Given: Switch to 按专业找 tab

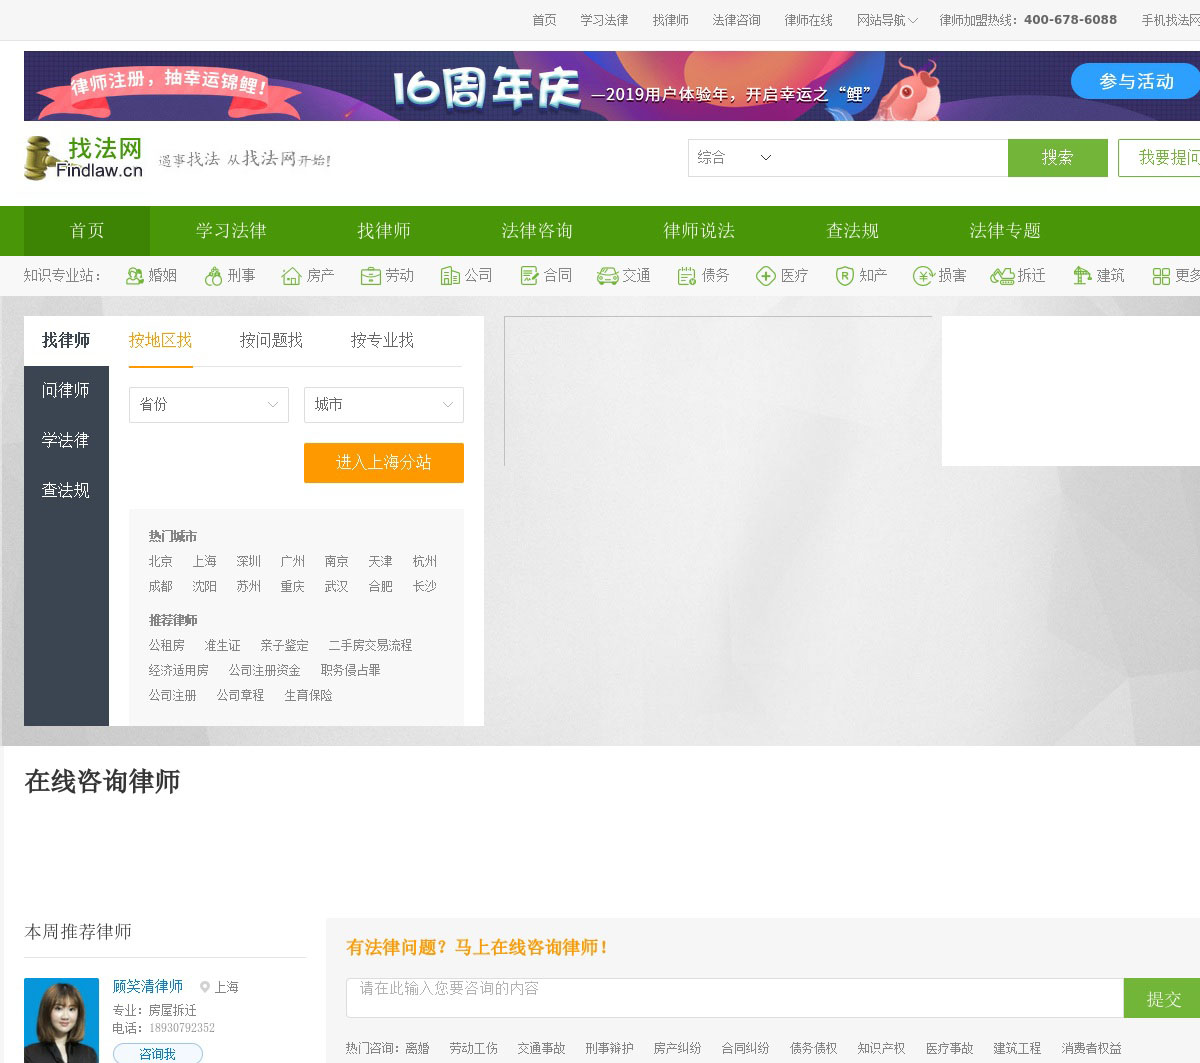Looking at the screenshot, I should 382,341.
